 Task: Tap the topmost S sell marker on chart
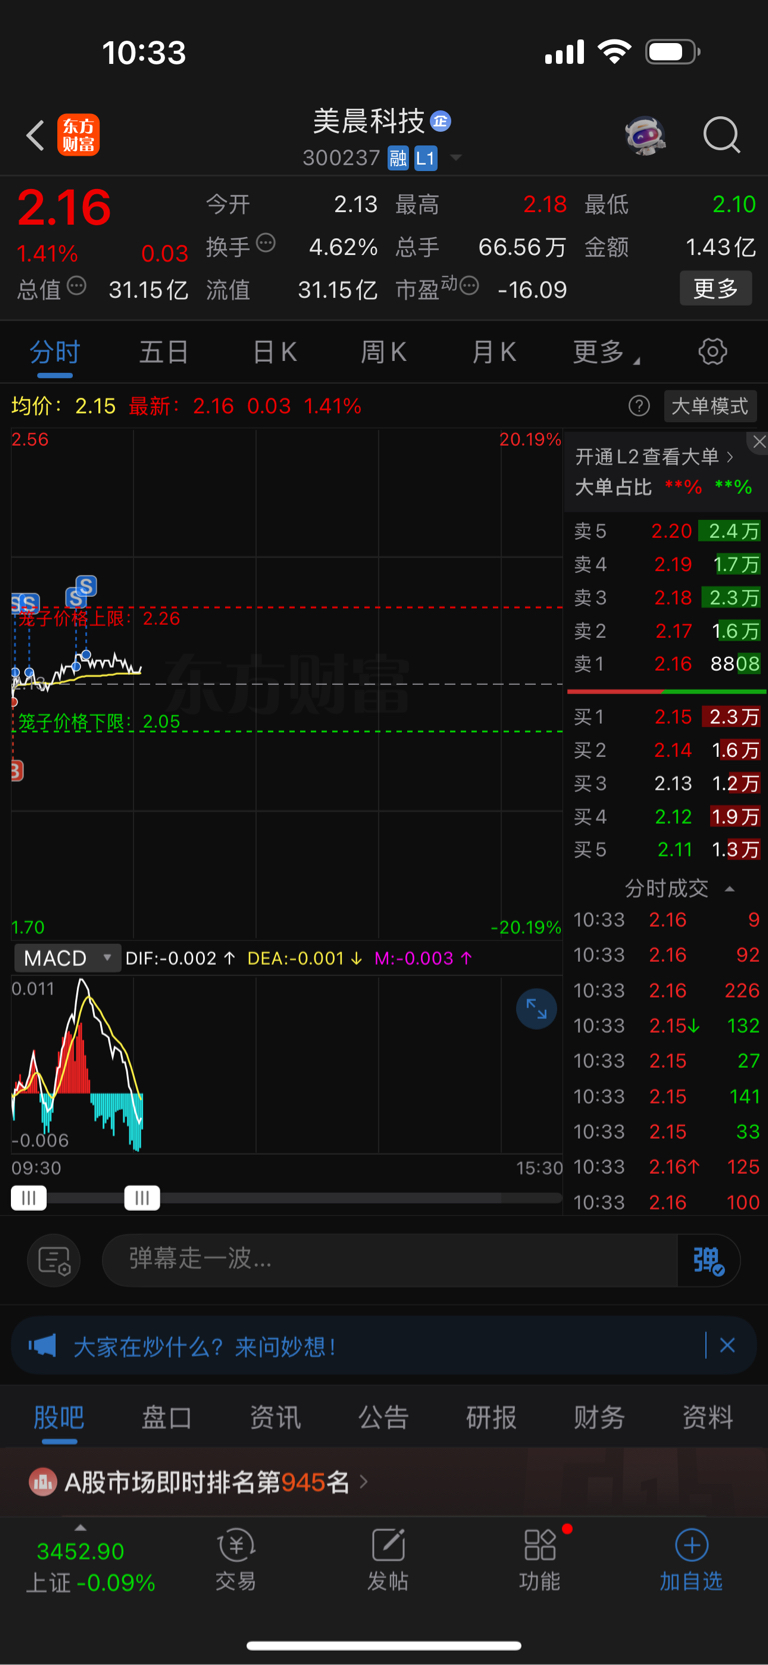pos(87,586)
